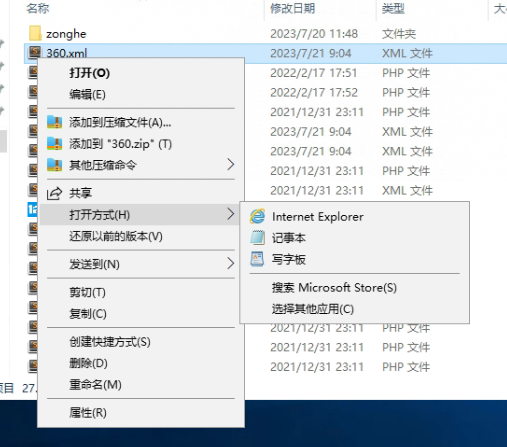507x447 pixels.
Task: Click the WordPad icon beside 写字板
Action: 257,259
